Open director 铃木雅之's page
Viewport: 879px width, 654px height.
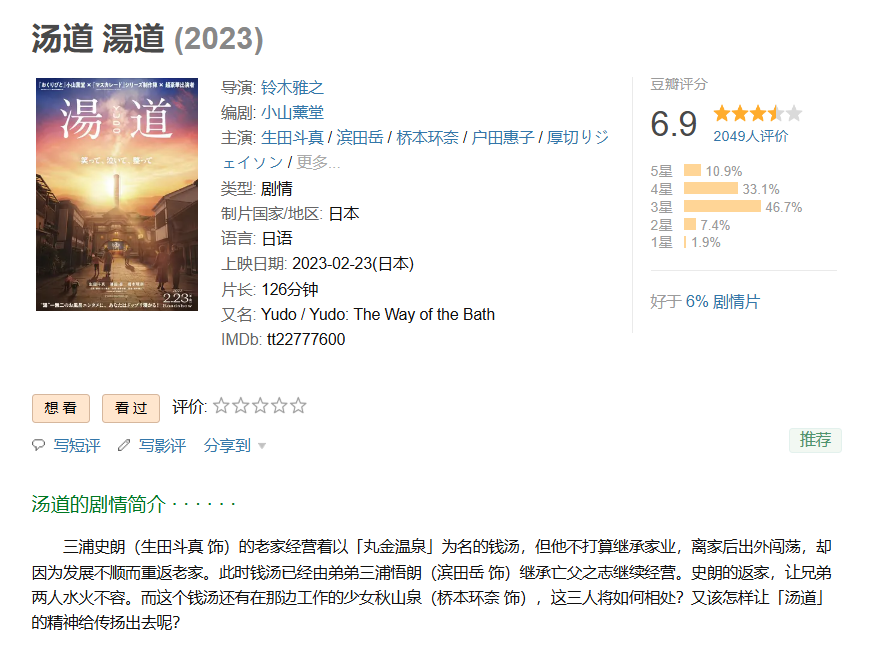click(293, 87)
